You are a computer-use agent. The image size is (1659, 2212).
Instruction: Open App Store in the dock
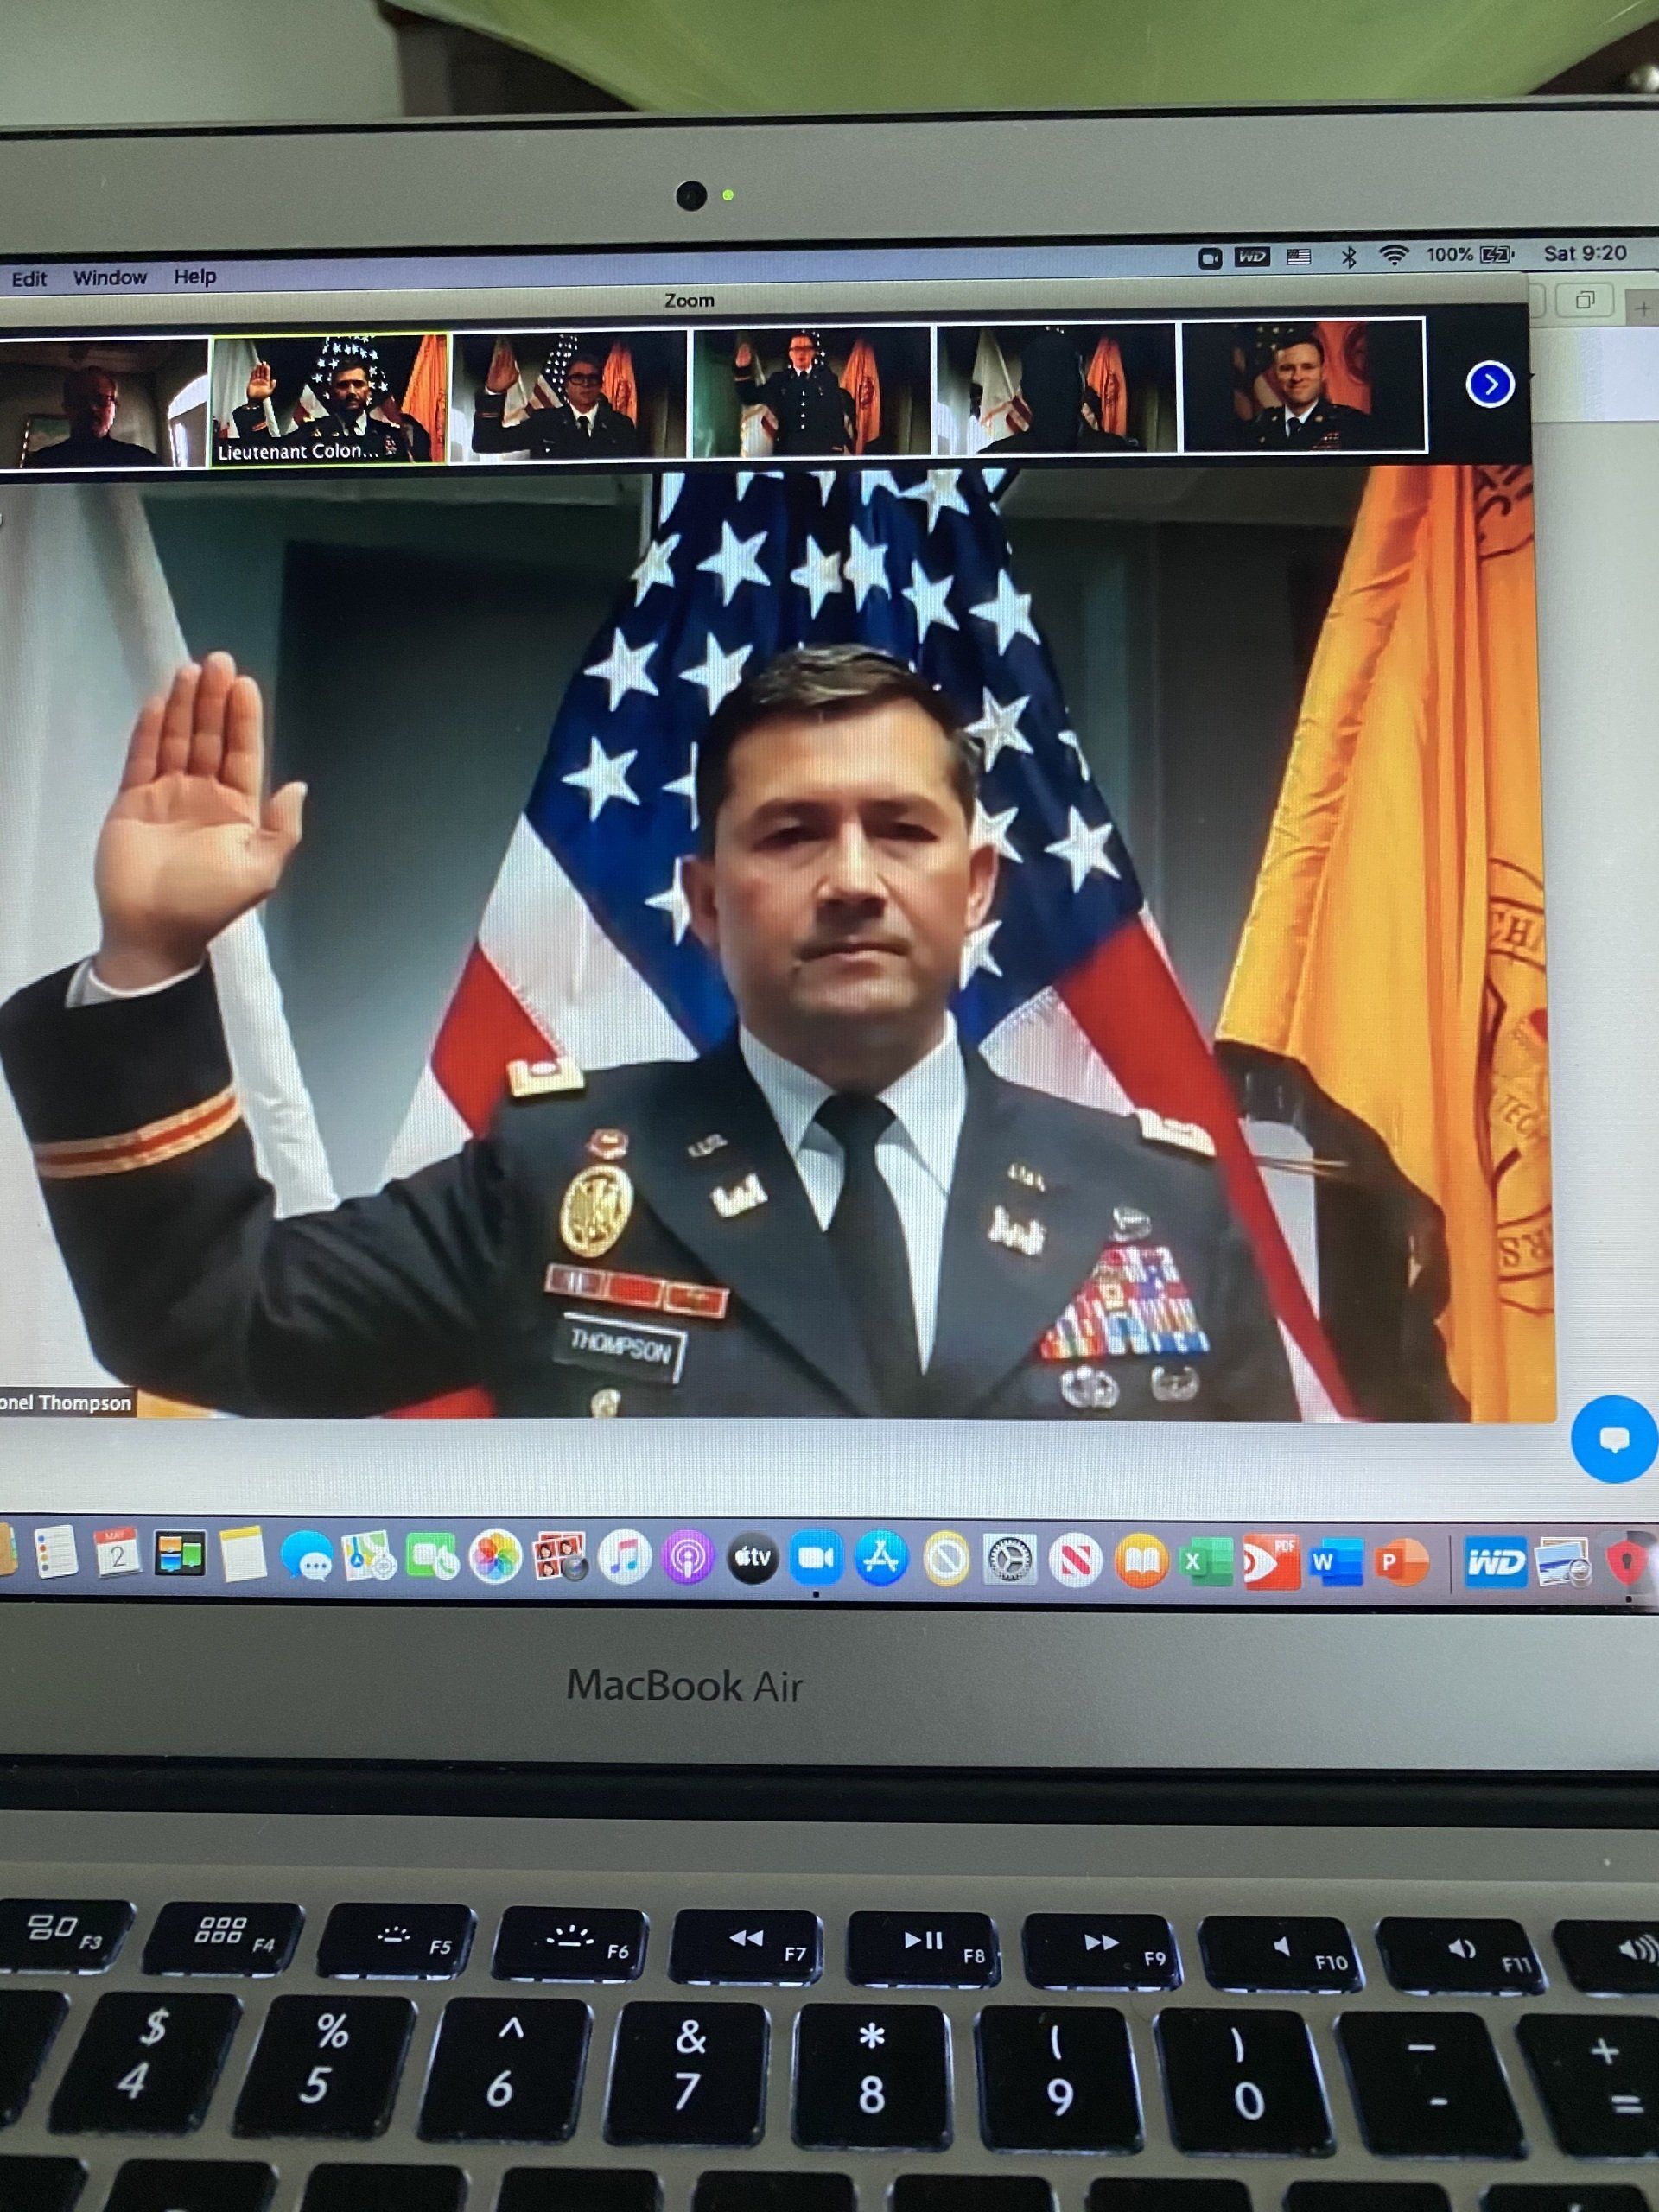881,1558
